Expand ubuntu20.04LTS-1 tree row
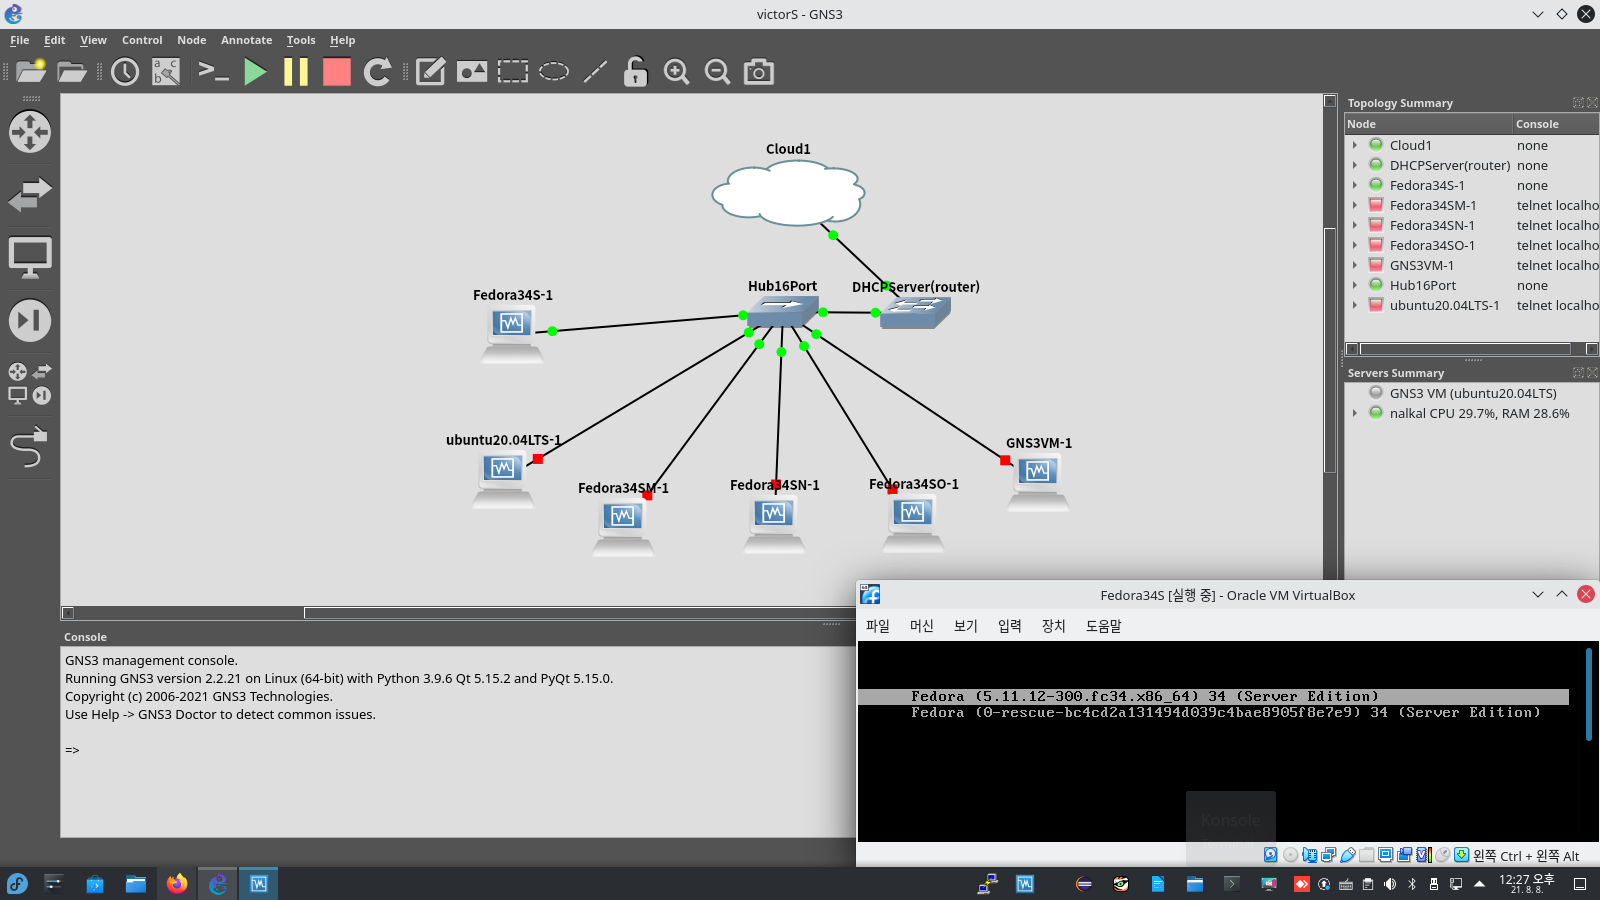1600x900 pixels. [x=1355, y=305]
